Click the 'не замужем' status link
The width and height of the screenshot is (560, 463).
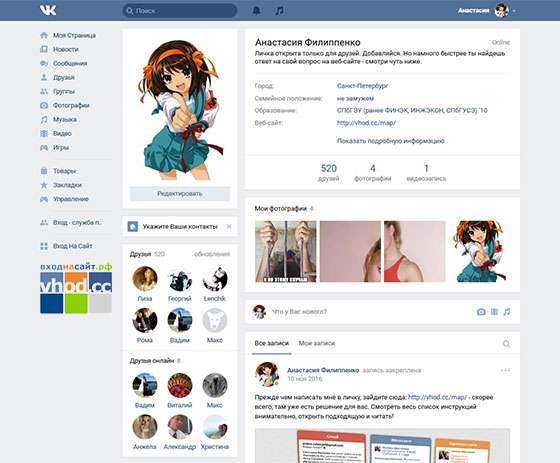pyautogui.click(x=355, y=98)
